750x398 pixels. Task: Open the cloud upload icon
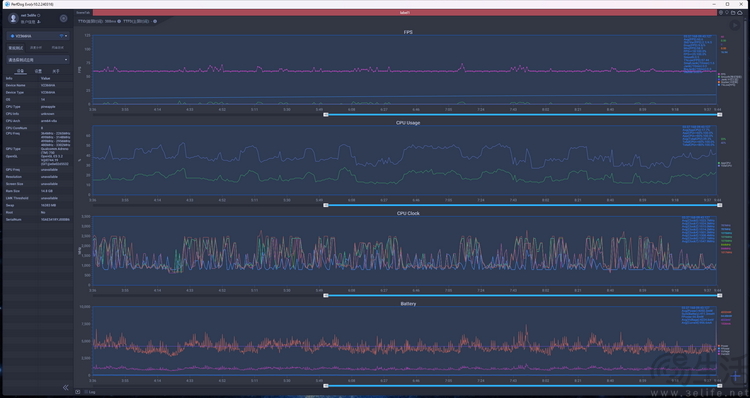pos(739,13)
